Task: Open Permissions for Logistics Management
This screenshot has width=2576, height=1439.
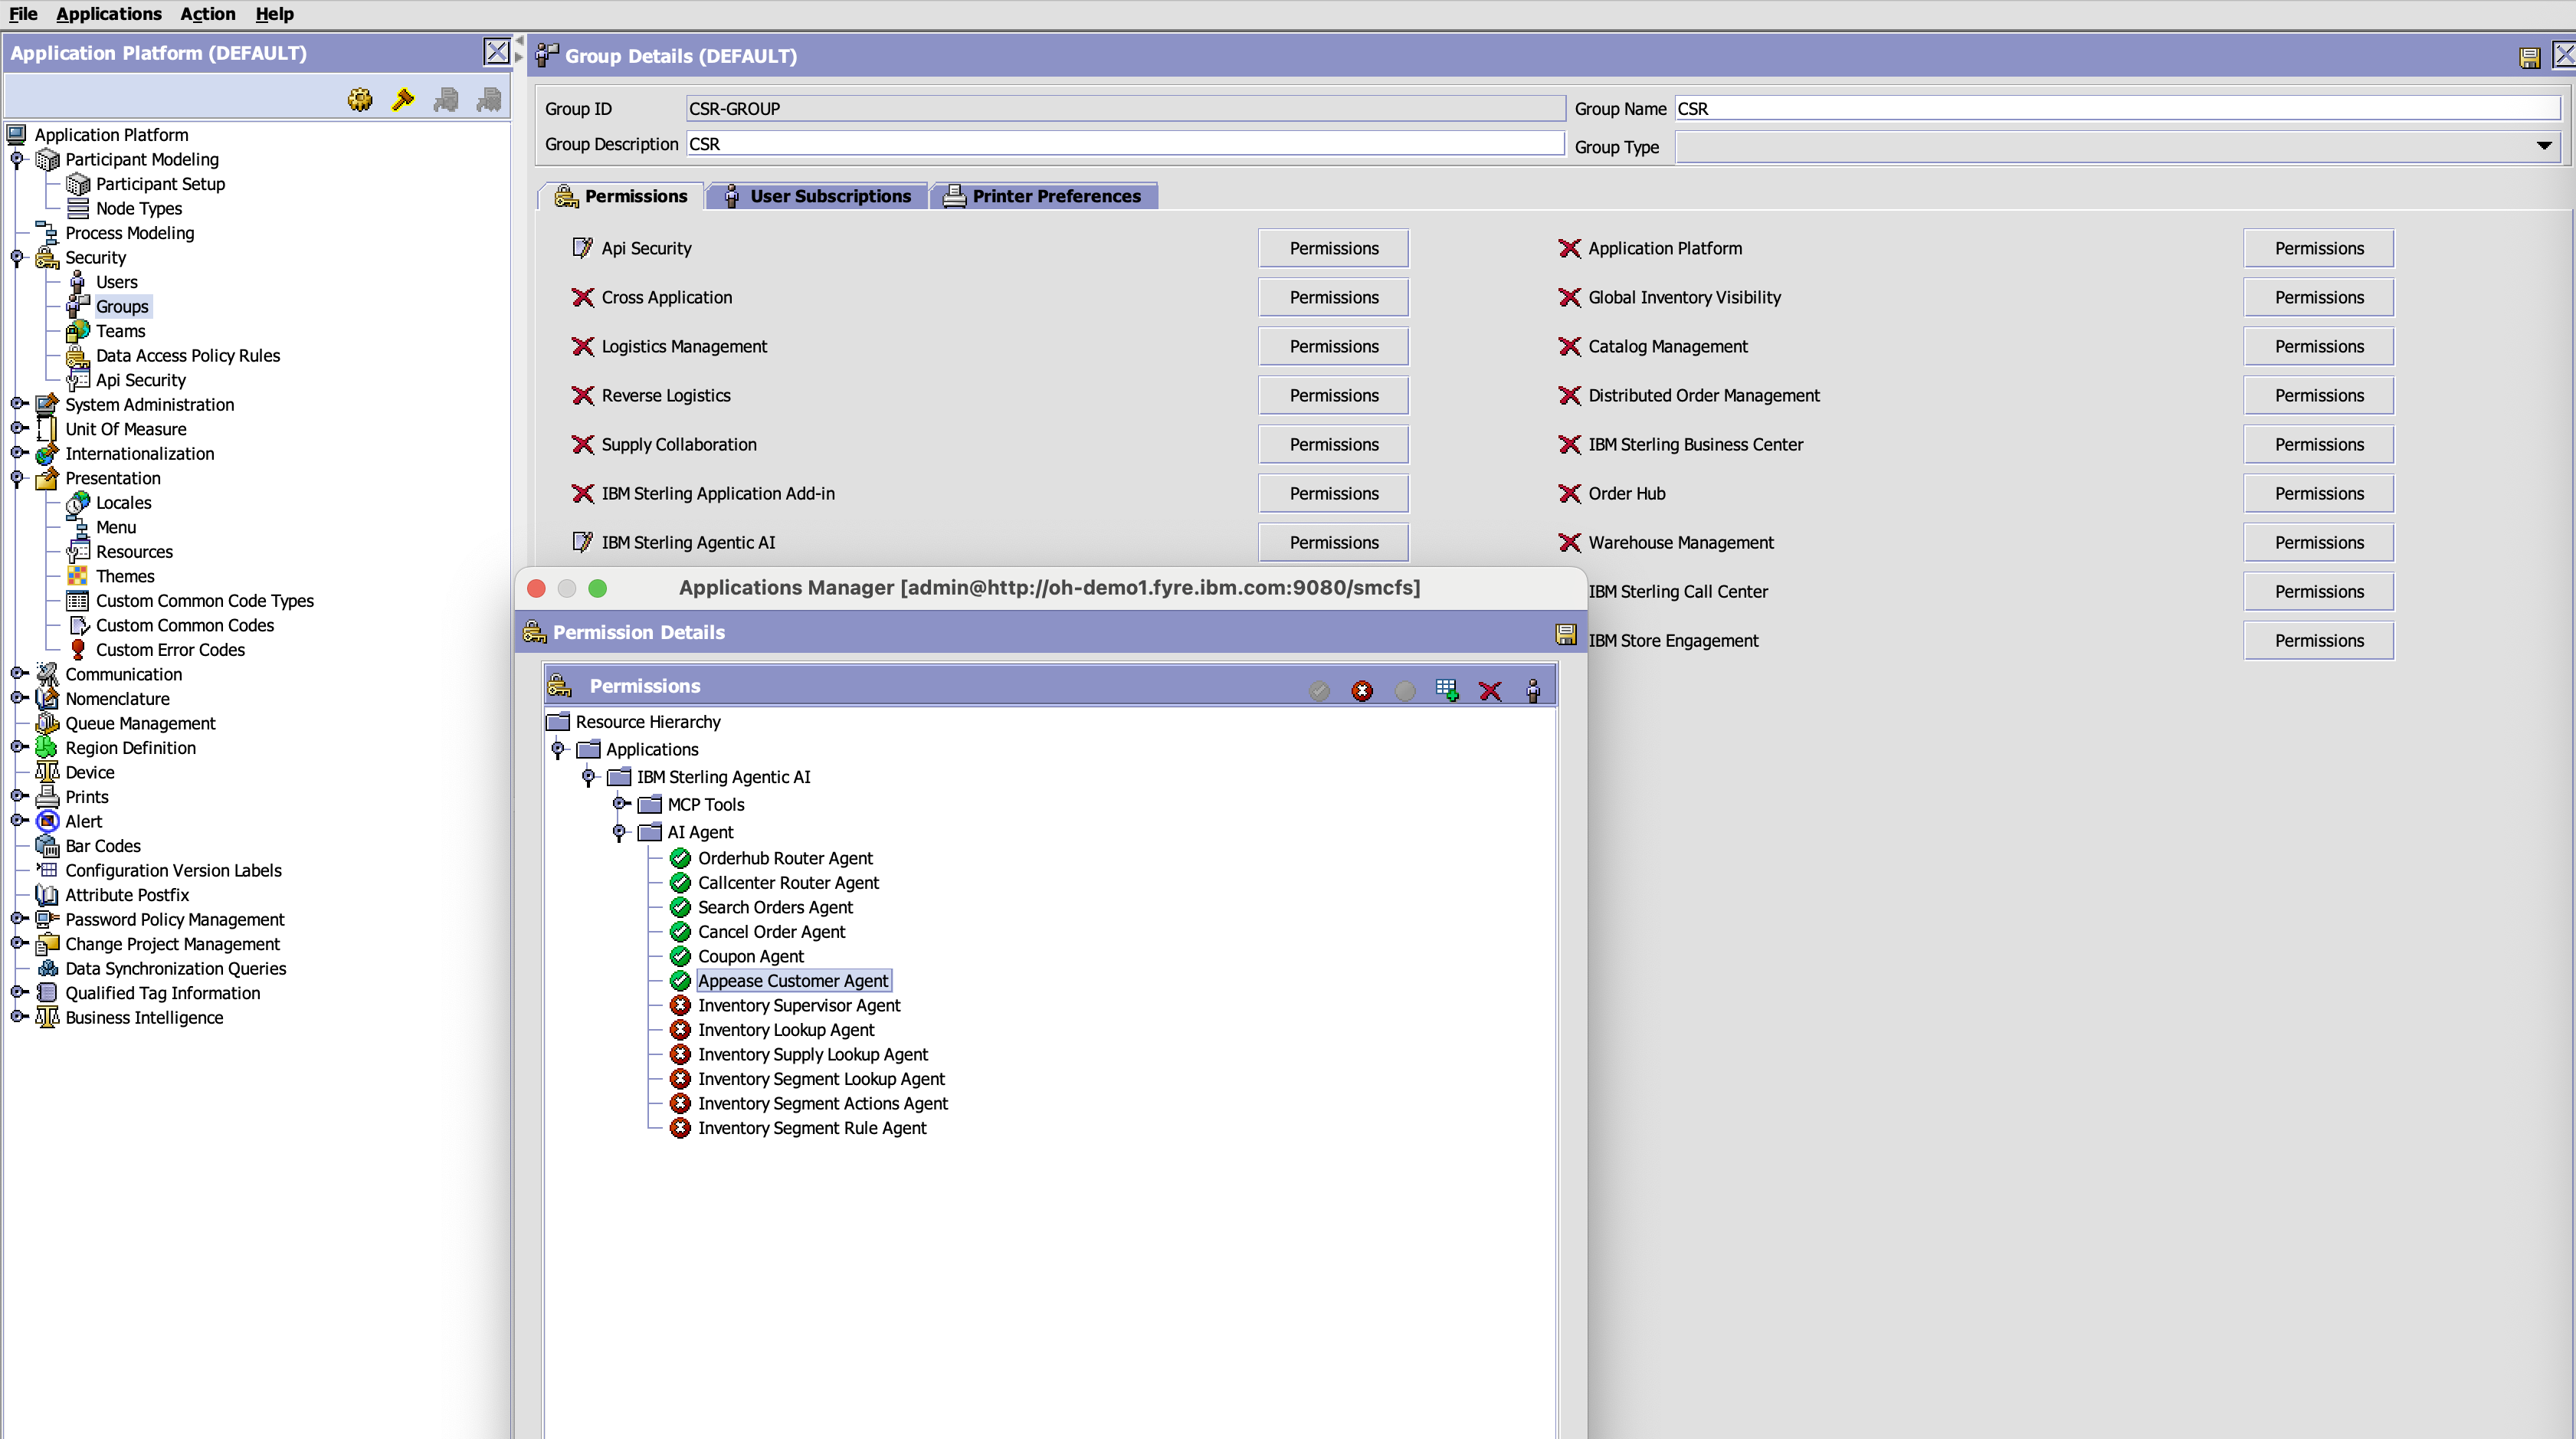Action: (x=1333, y=346)
